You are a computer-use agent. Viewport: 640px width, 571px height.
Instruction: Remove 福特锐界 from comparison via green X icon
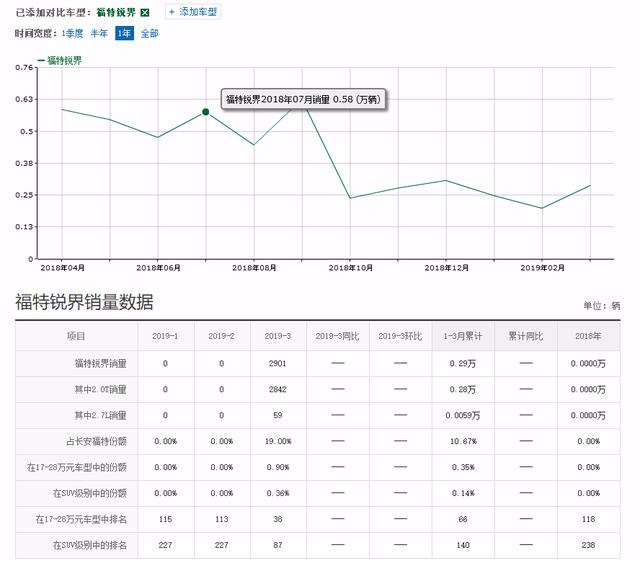145,13
